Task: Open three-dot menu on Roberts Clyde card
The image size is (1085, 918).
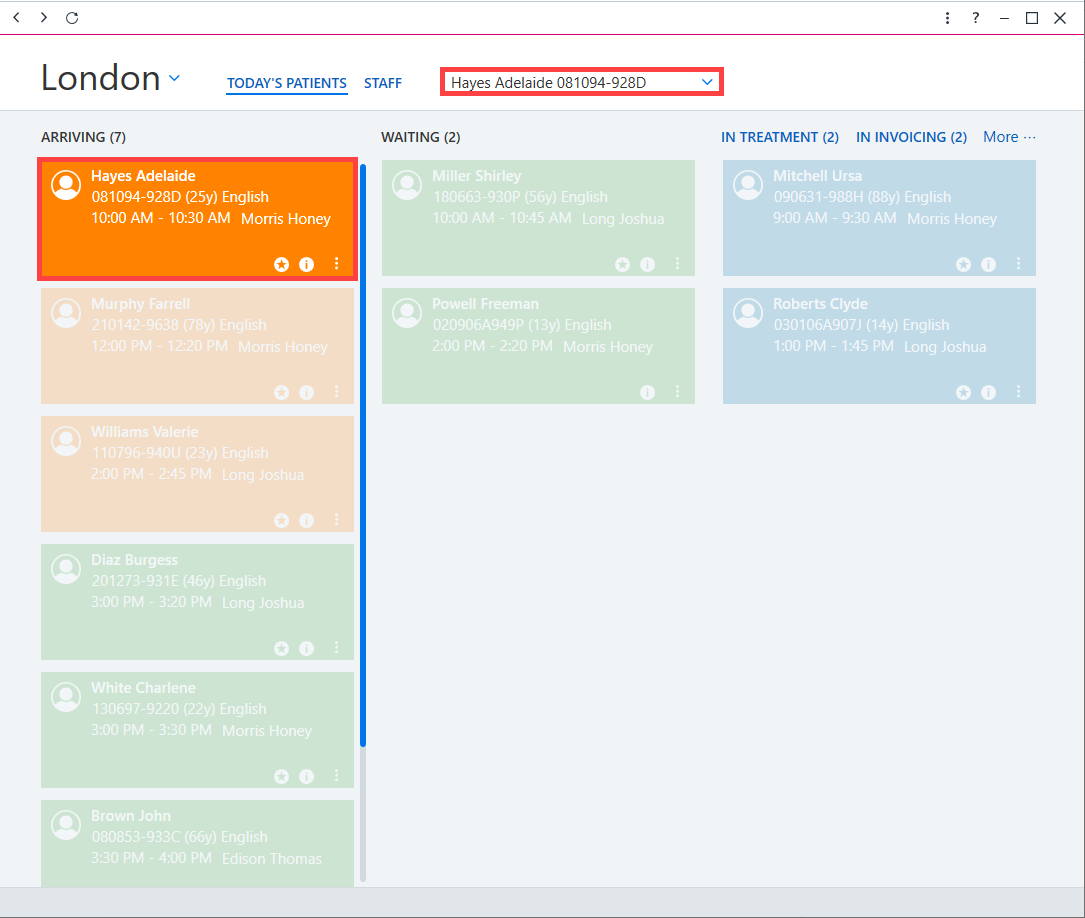Action: click(1019, 392)
